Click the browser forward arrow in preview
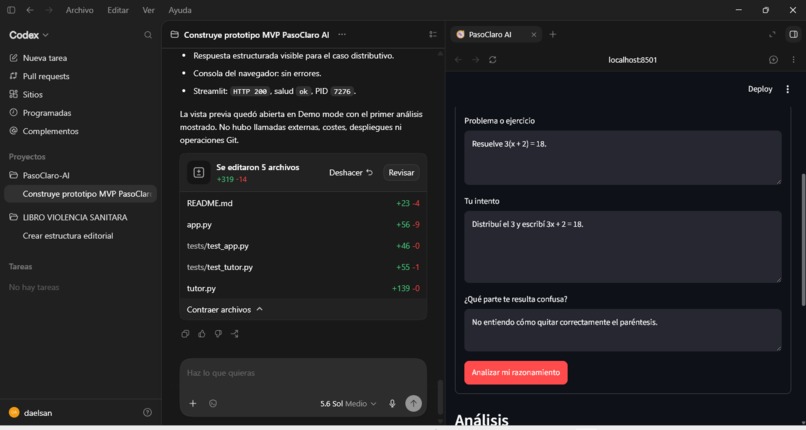The image size is (806, 430). 476,60
